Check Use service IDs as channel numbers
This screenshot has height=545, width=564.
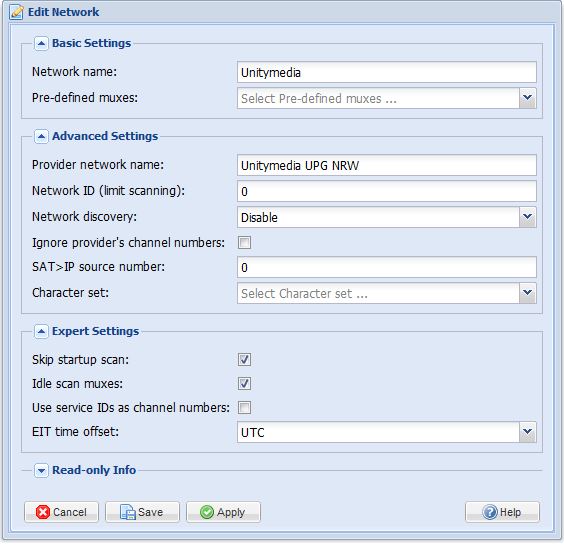pyautogui.click(x=244, y=408)
